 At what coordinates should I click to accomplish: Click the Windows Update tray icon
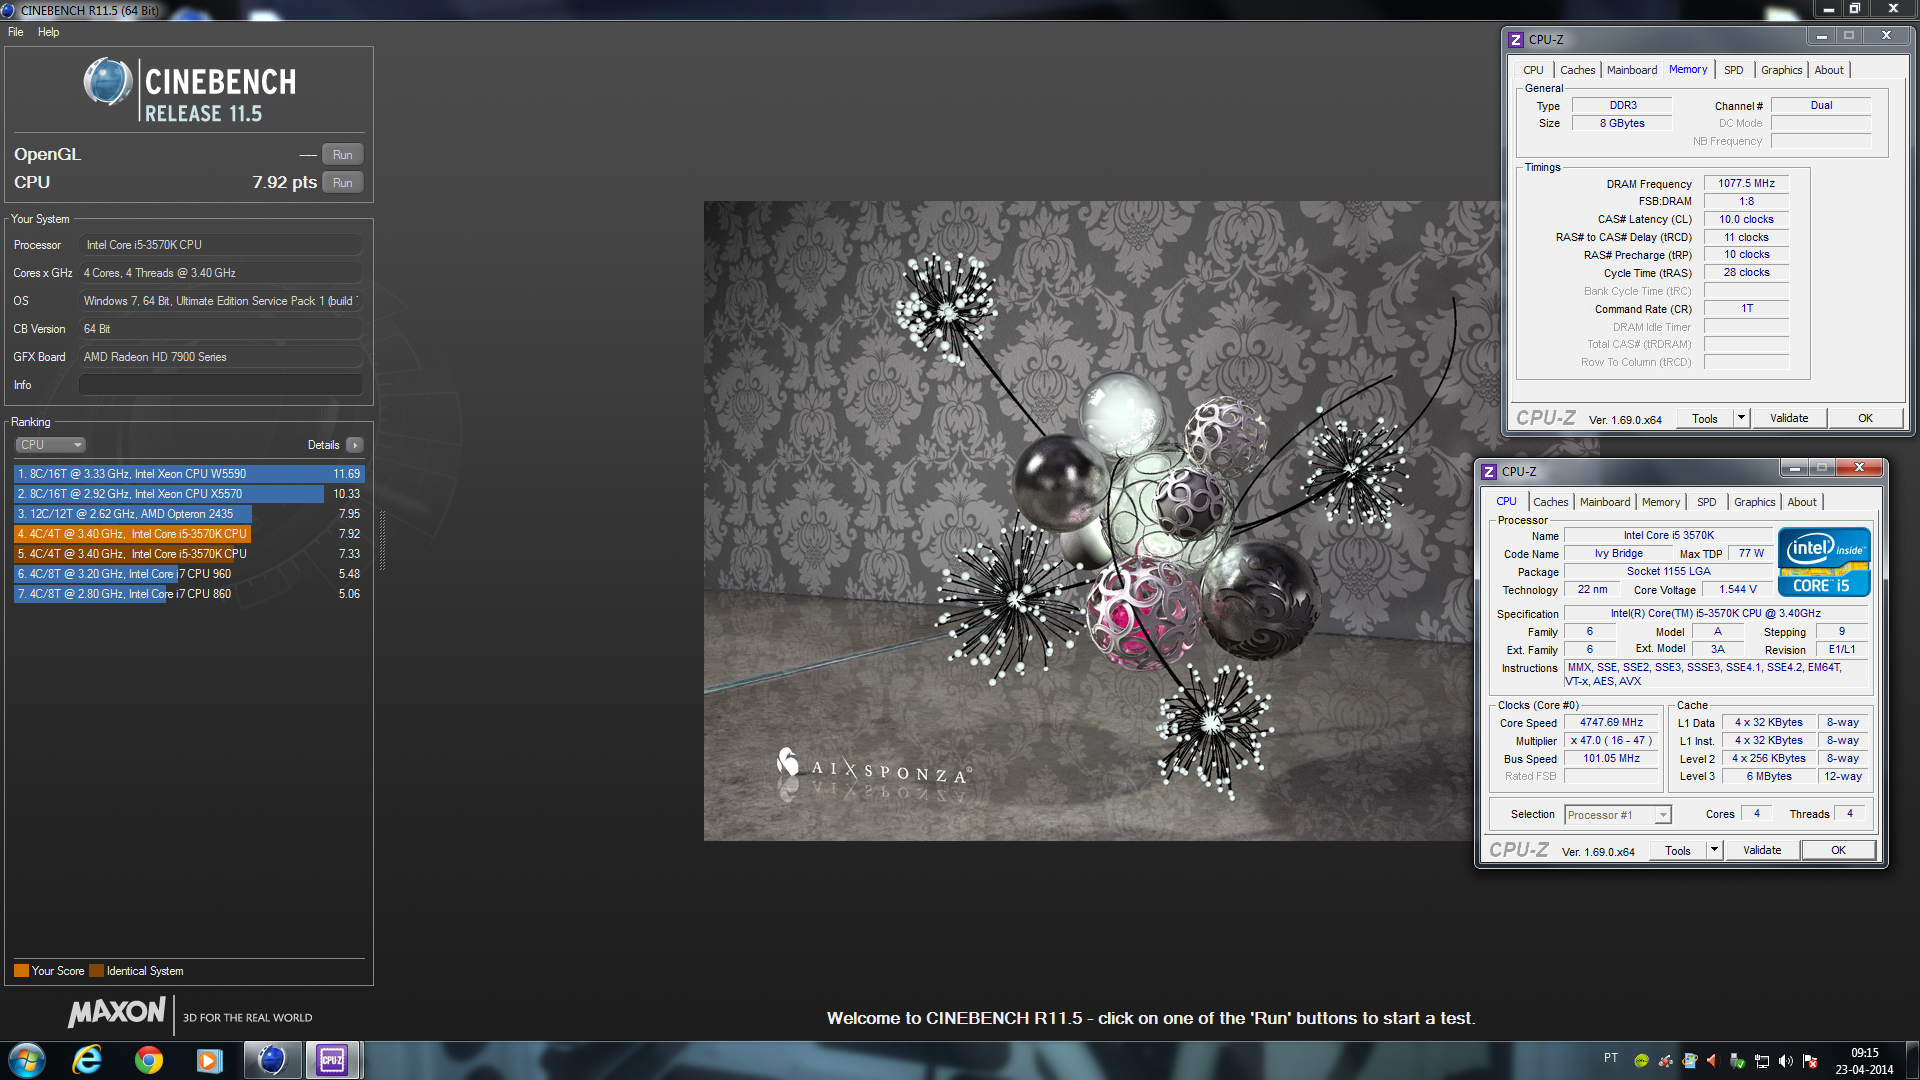tap(1690, 1061)
